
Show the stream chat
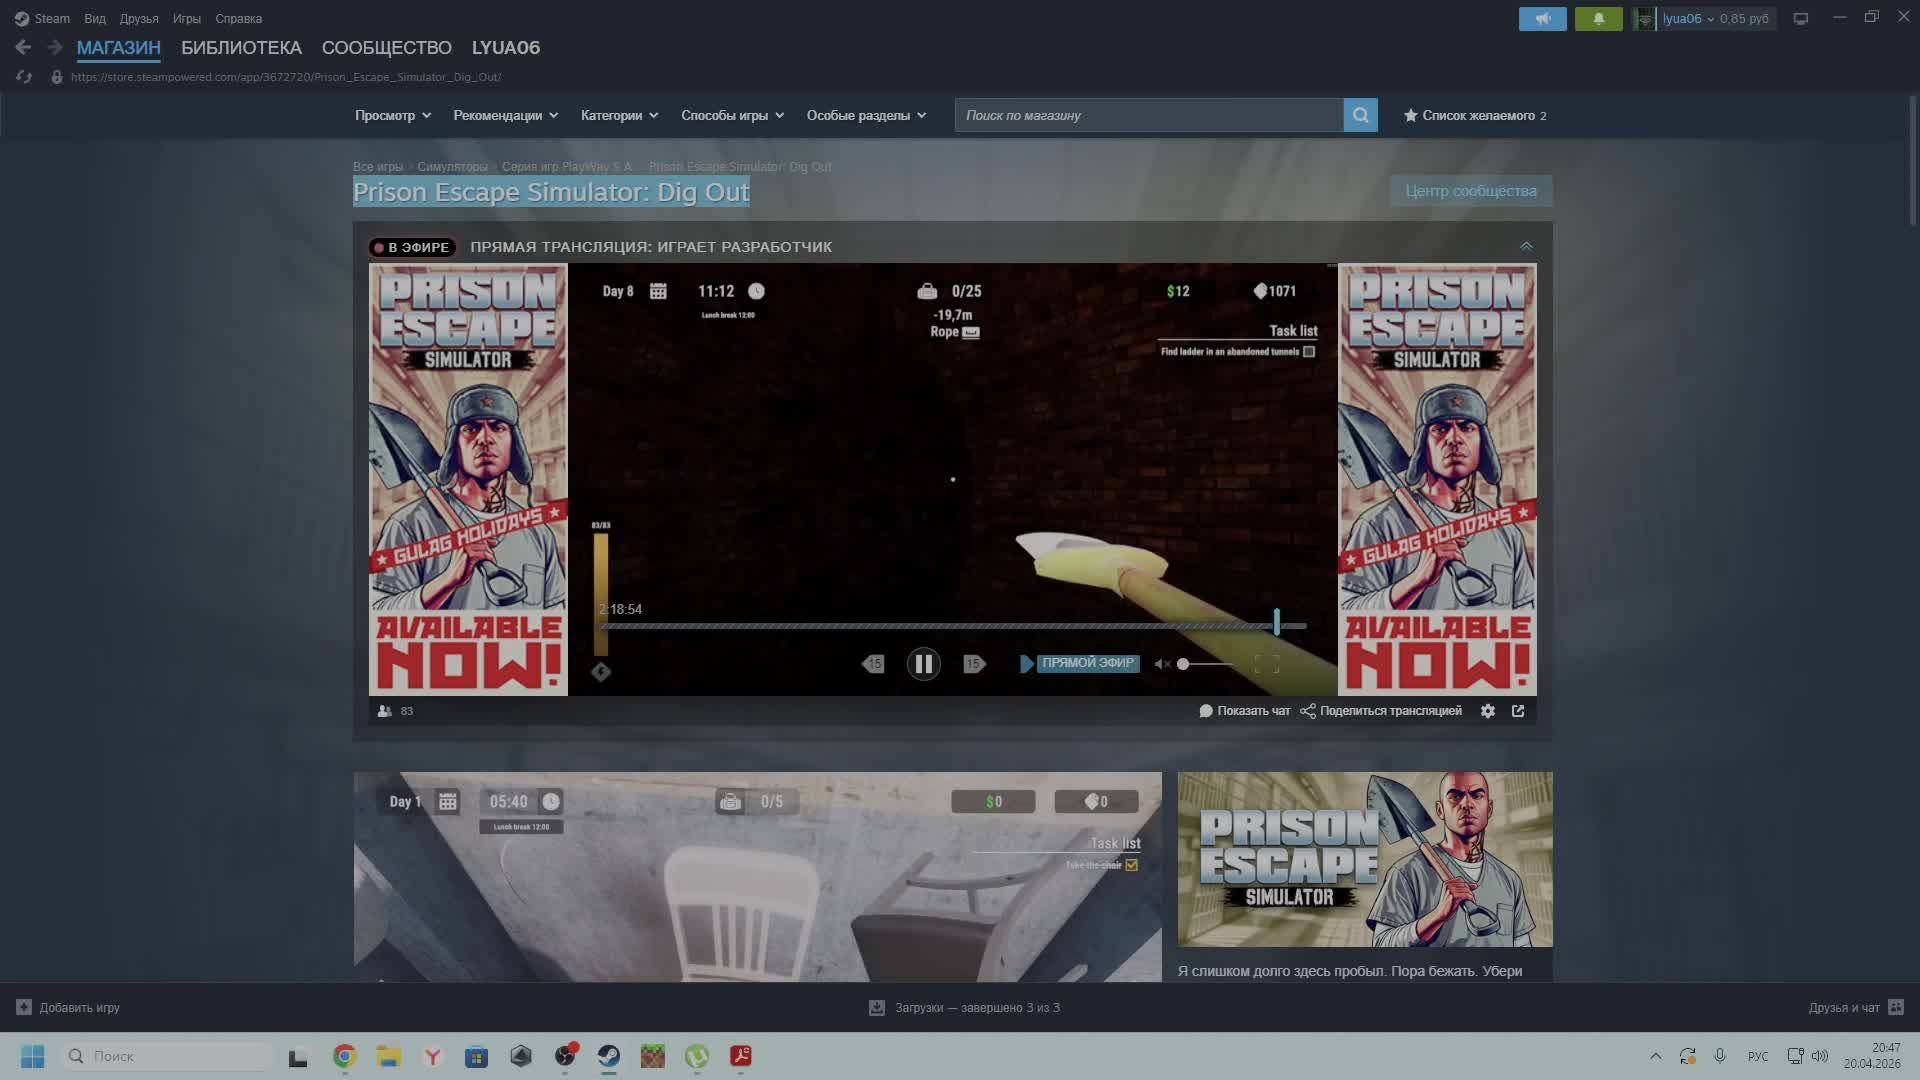tap(1245, 710)
